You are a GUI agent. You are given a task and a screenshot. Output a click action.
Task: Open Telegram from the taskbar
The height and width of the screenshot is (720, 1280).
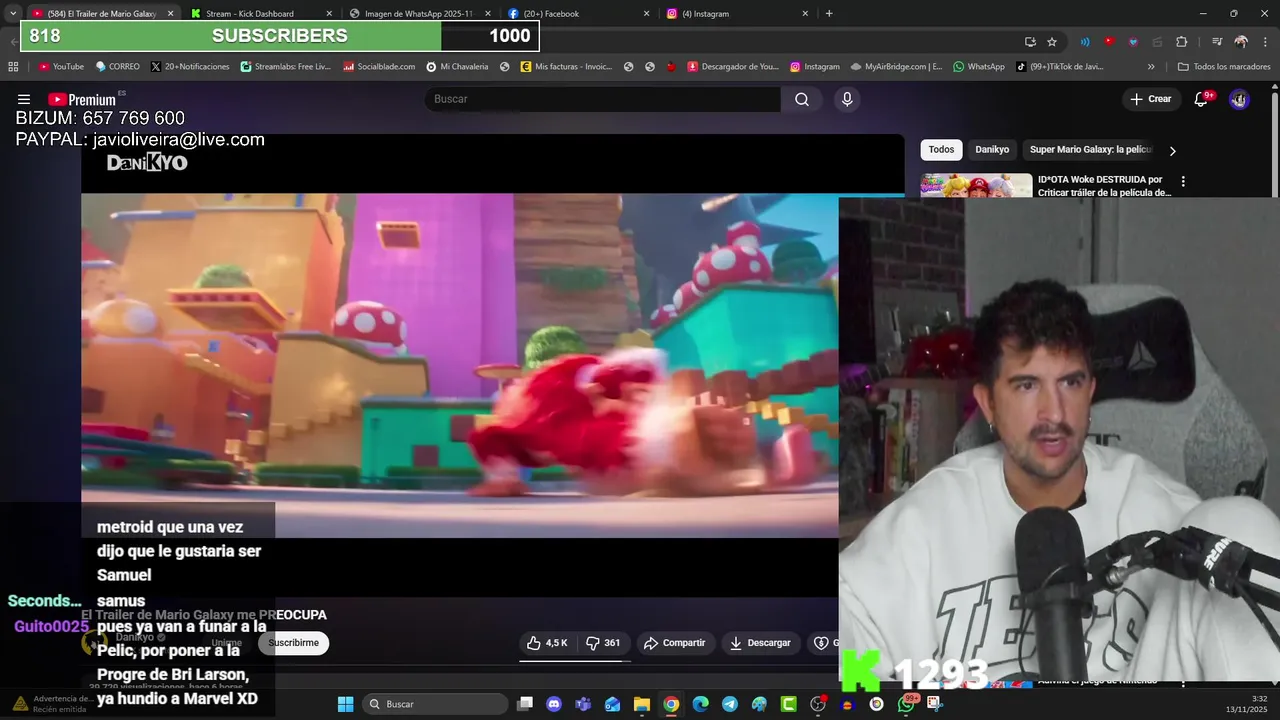click(x=730, y=704)
